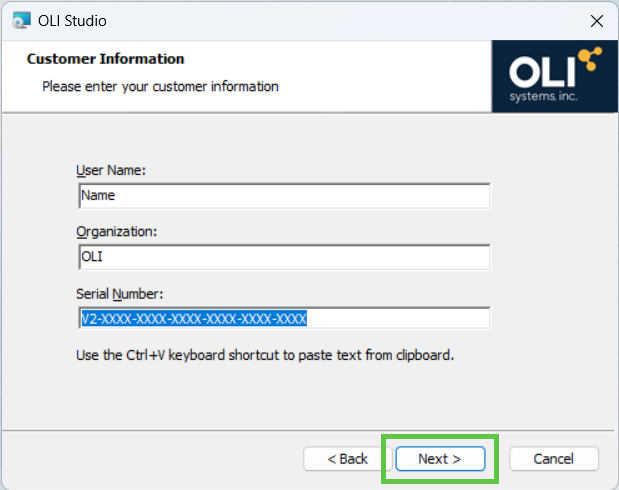The width and height of the screenshot is (619, 490).
Task: Click the OLI systems inc. logo
Action: pyautogui.click(x=555, y=76)
